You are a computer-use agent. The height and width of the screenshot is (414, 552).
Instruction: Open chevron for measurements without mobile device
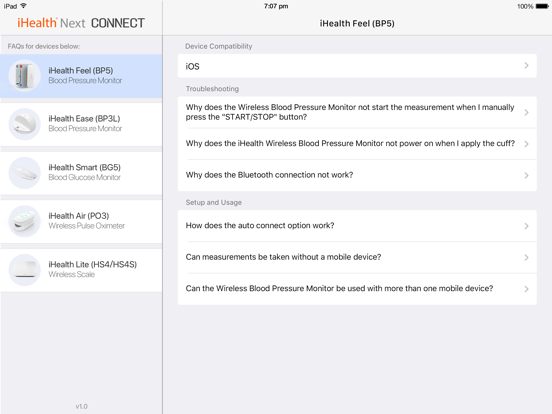(526, 258)
